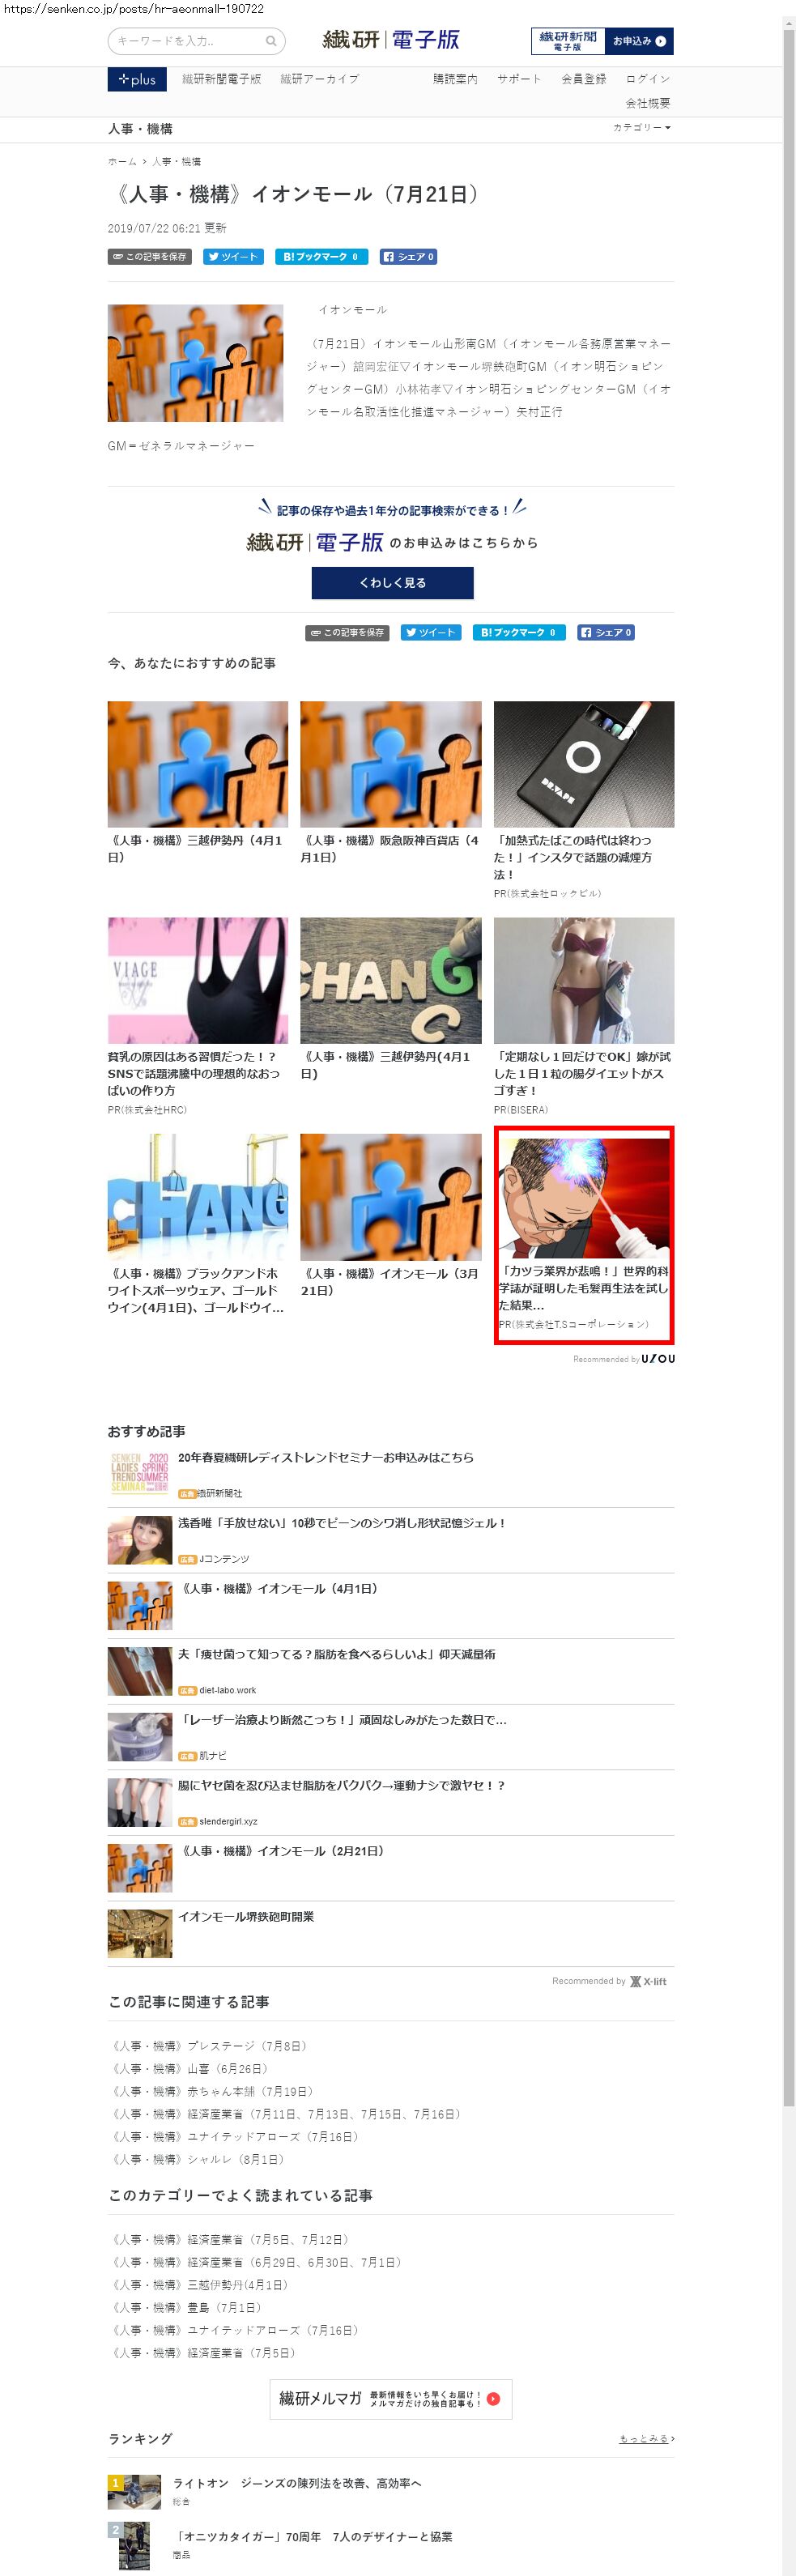Open related article プレステージ（7月8日）
Viewport: 796px width, 2576px height.
[209, 2046]
